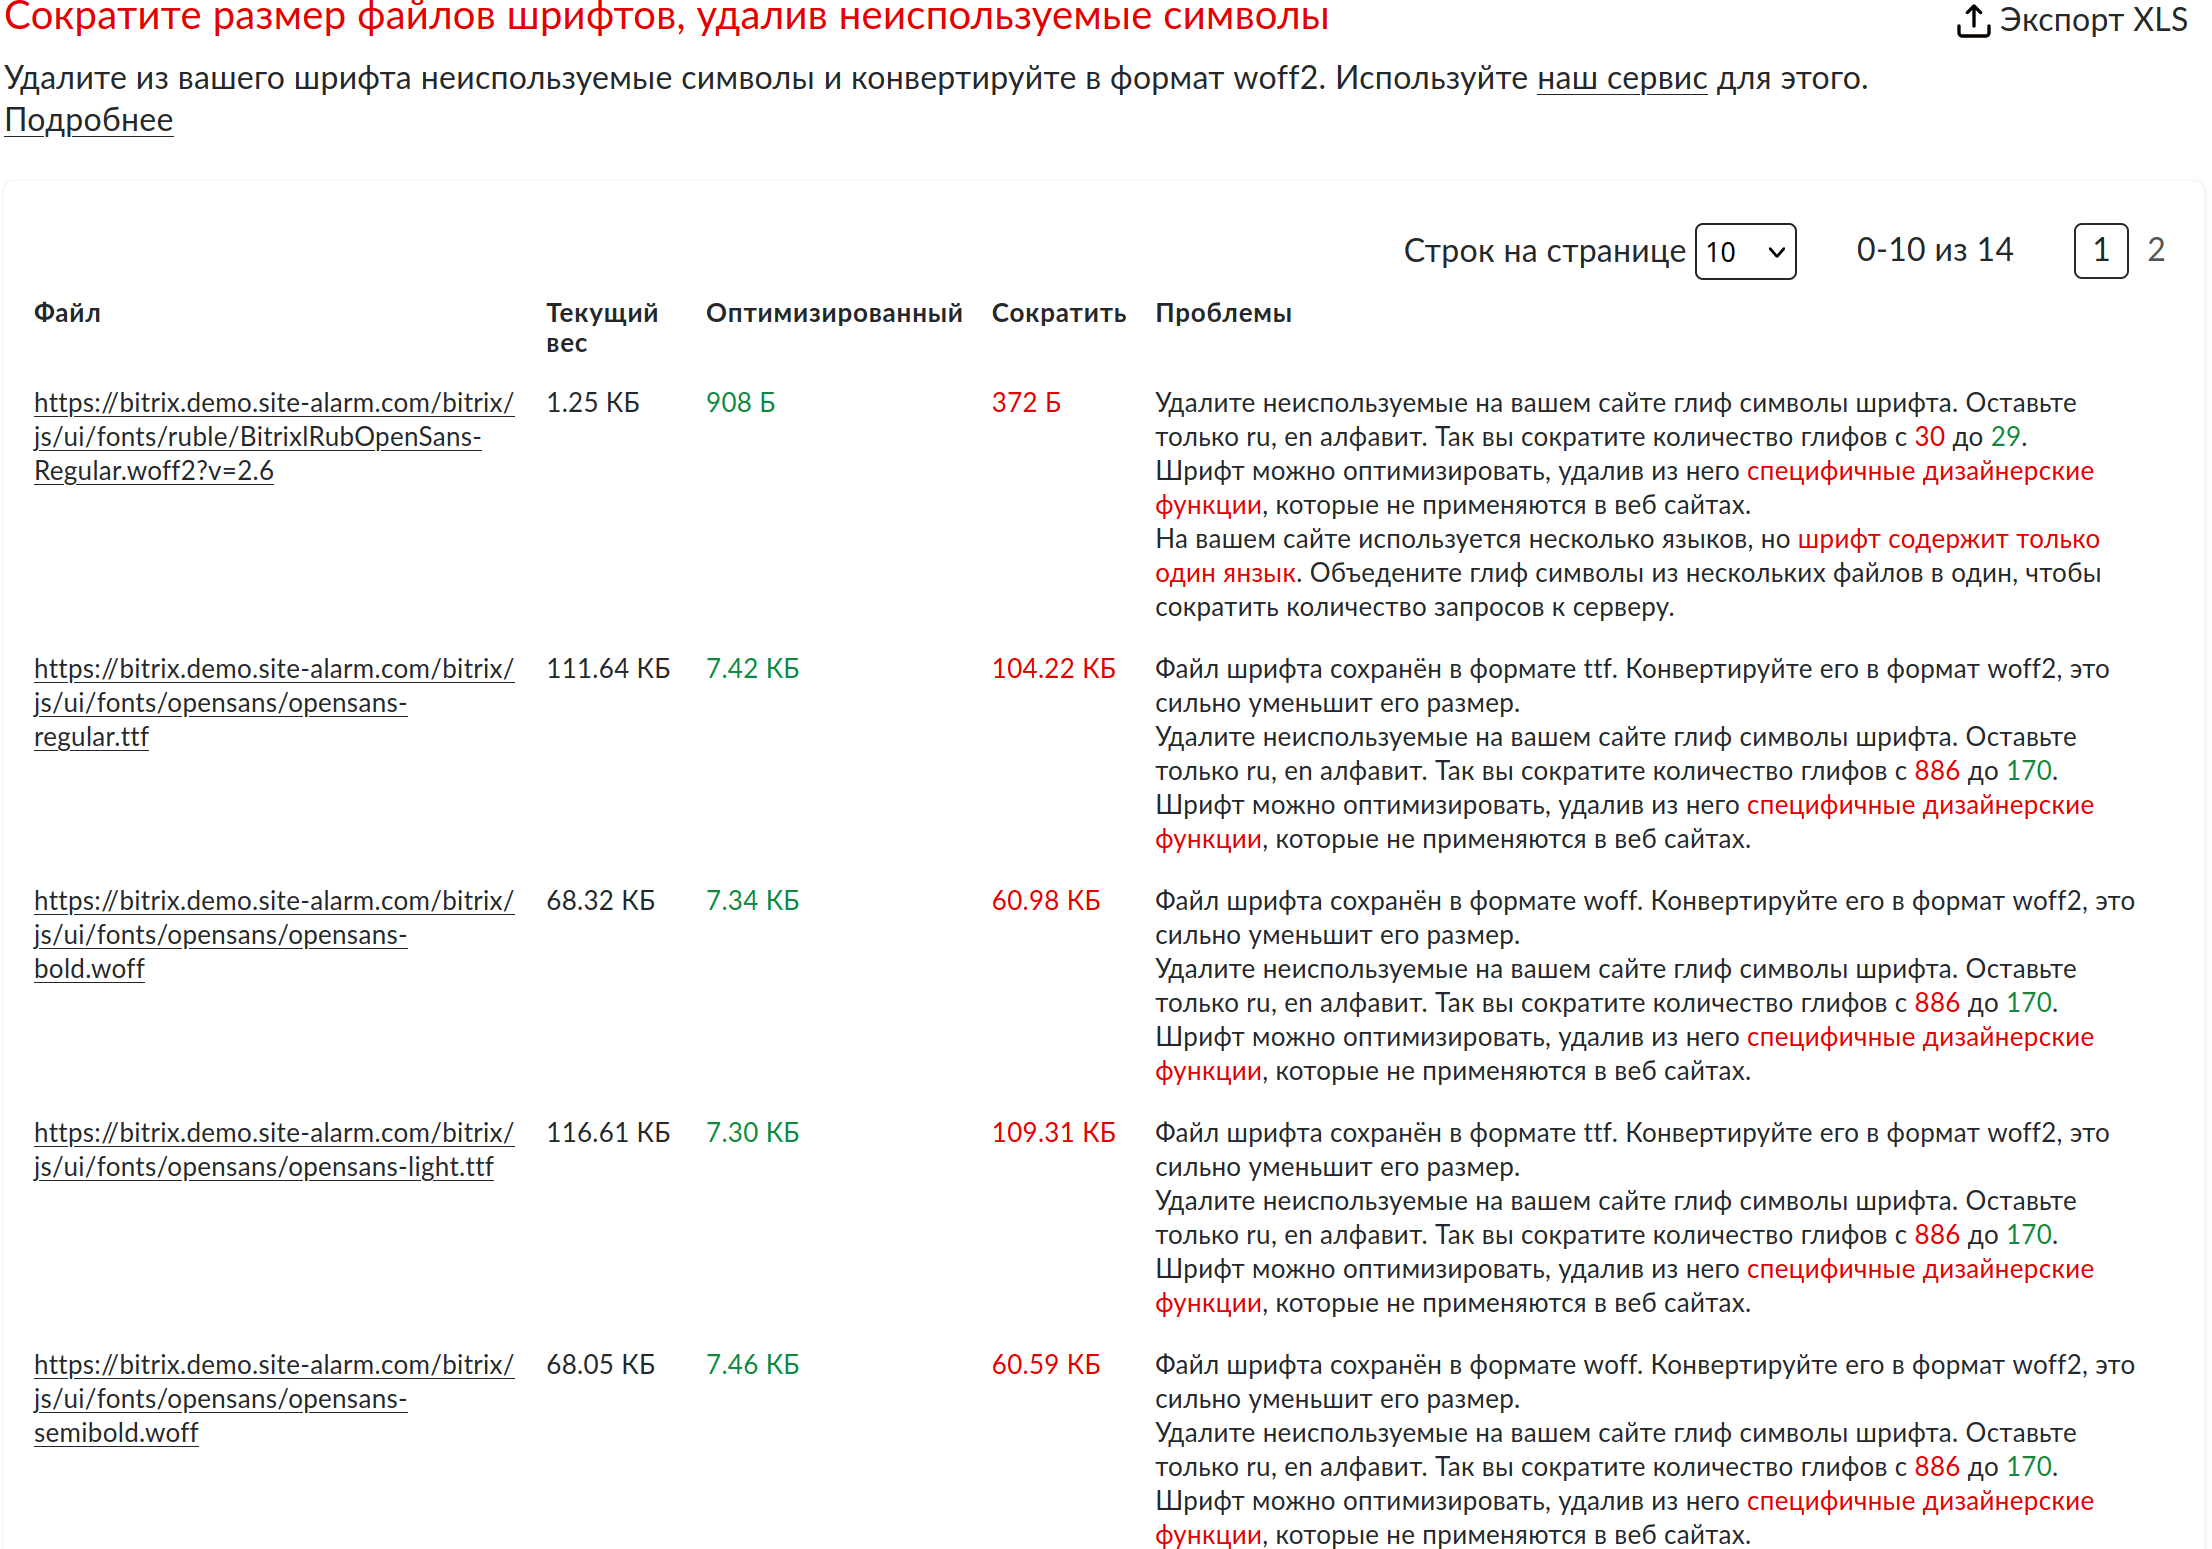Image resolution: width=2212 pixels, height=1549 pixels.
Task: Click Экспорт XLS button
Action: pyautogui.click(x=2092, y=20)
